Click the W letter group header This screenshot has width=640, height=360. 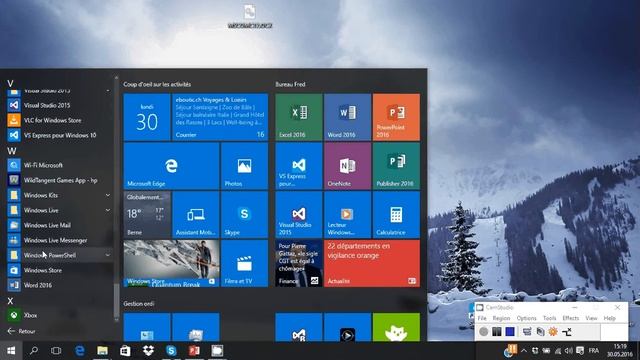(x=11, y=151)
